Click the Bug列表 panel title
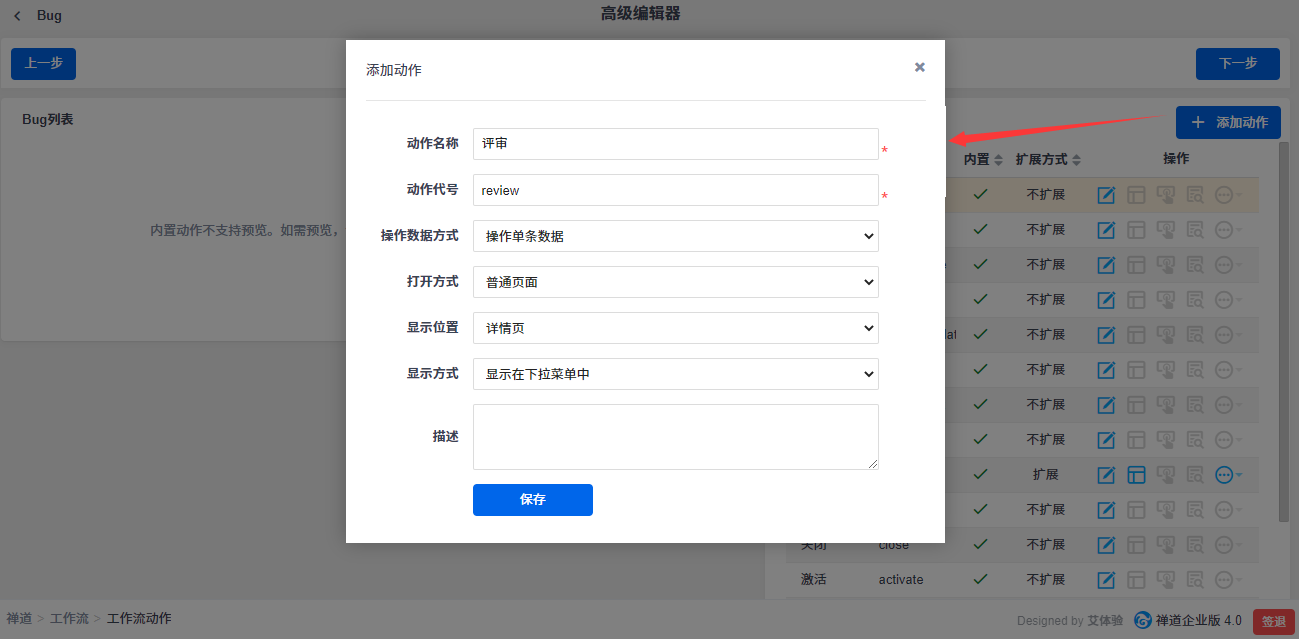 click(48, 119)
